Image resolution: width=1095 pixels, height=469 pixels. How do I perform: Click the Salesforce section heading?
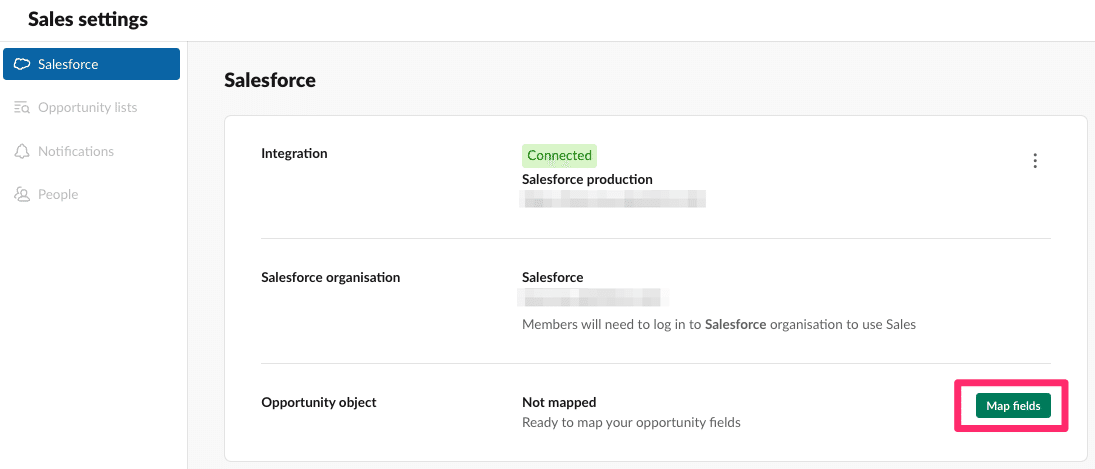click(270, 80)
